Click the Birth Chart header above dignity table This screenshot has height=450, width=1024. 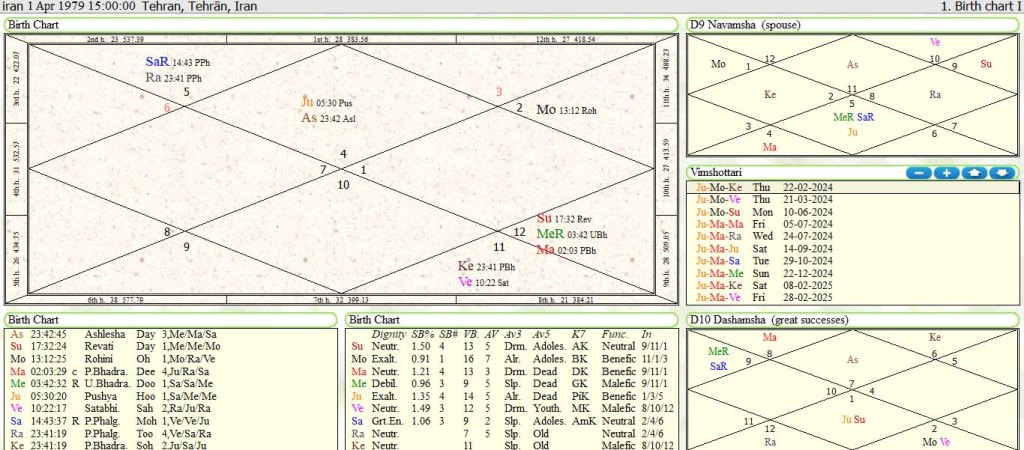pyautogui.click(x=375, y=319)
